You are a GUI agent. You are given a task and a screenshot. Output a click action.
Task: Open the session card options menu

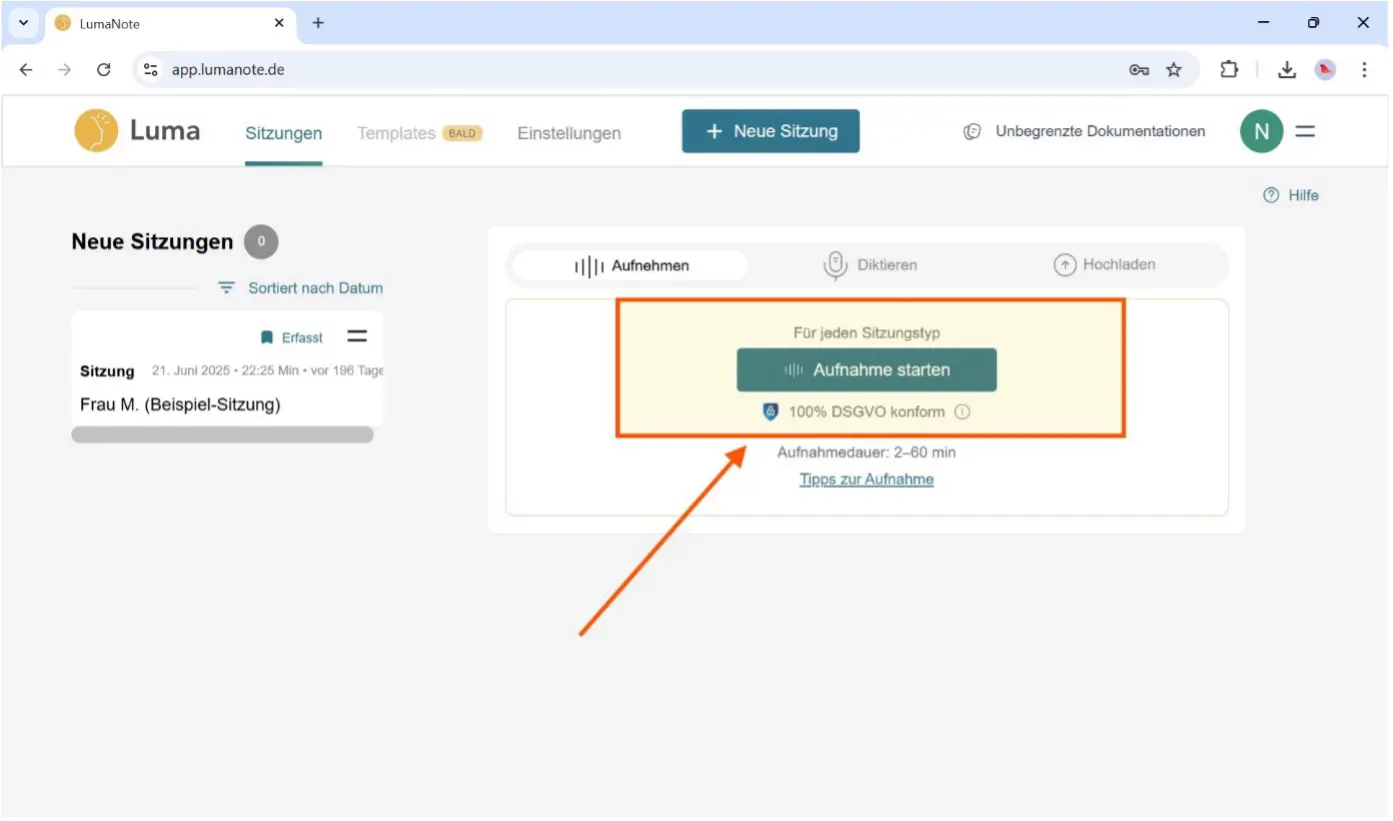(x=357, y=337)
